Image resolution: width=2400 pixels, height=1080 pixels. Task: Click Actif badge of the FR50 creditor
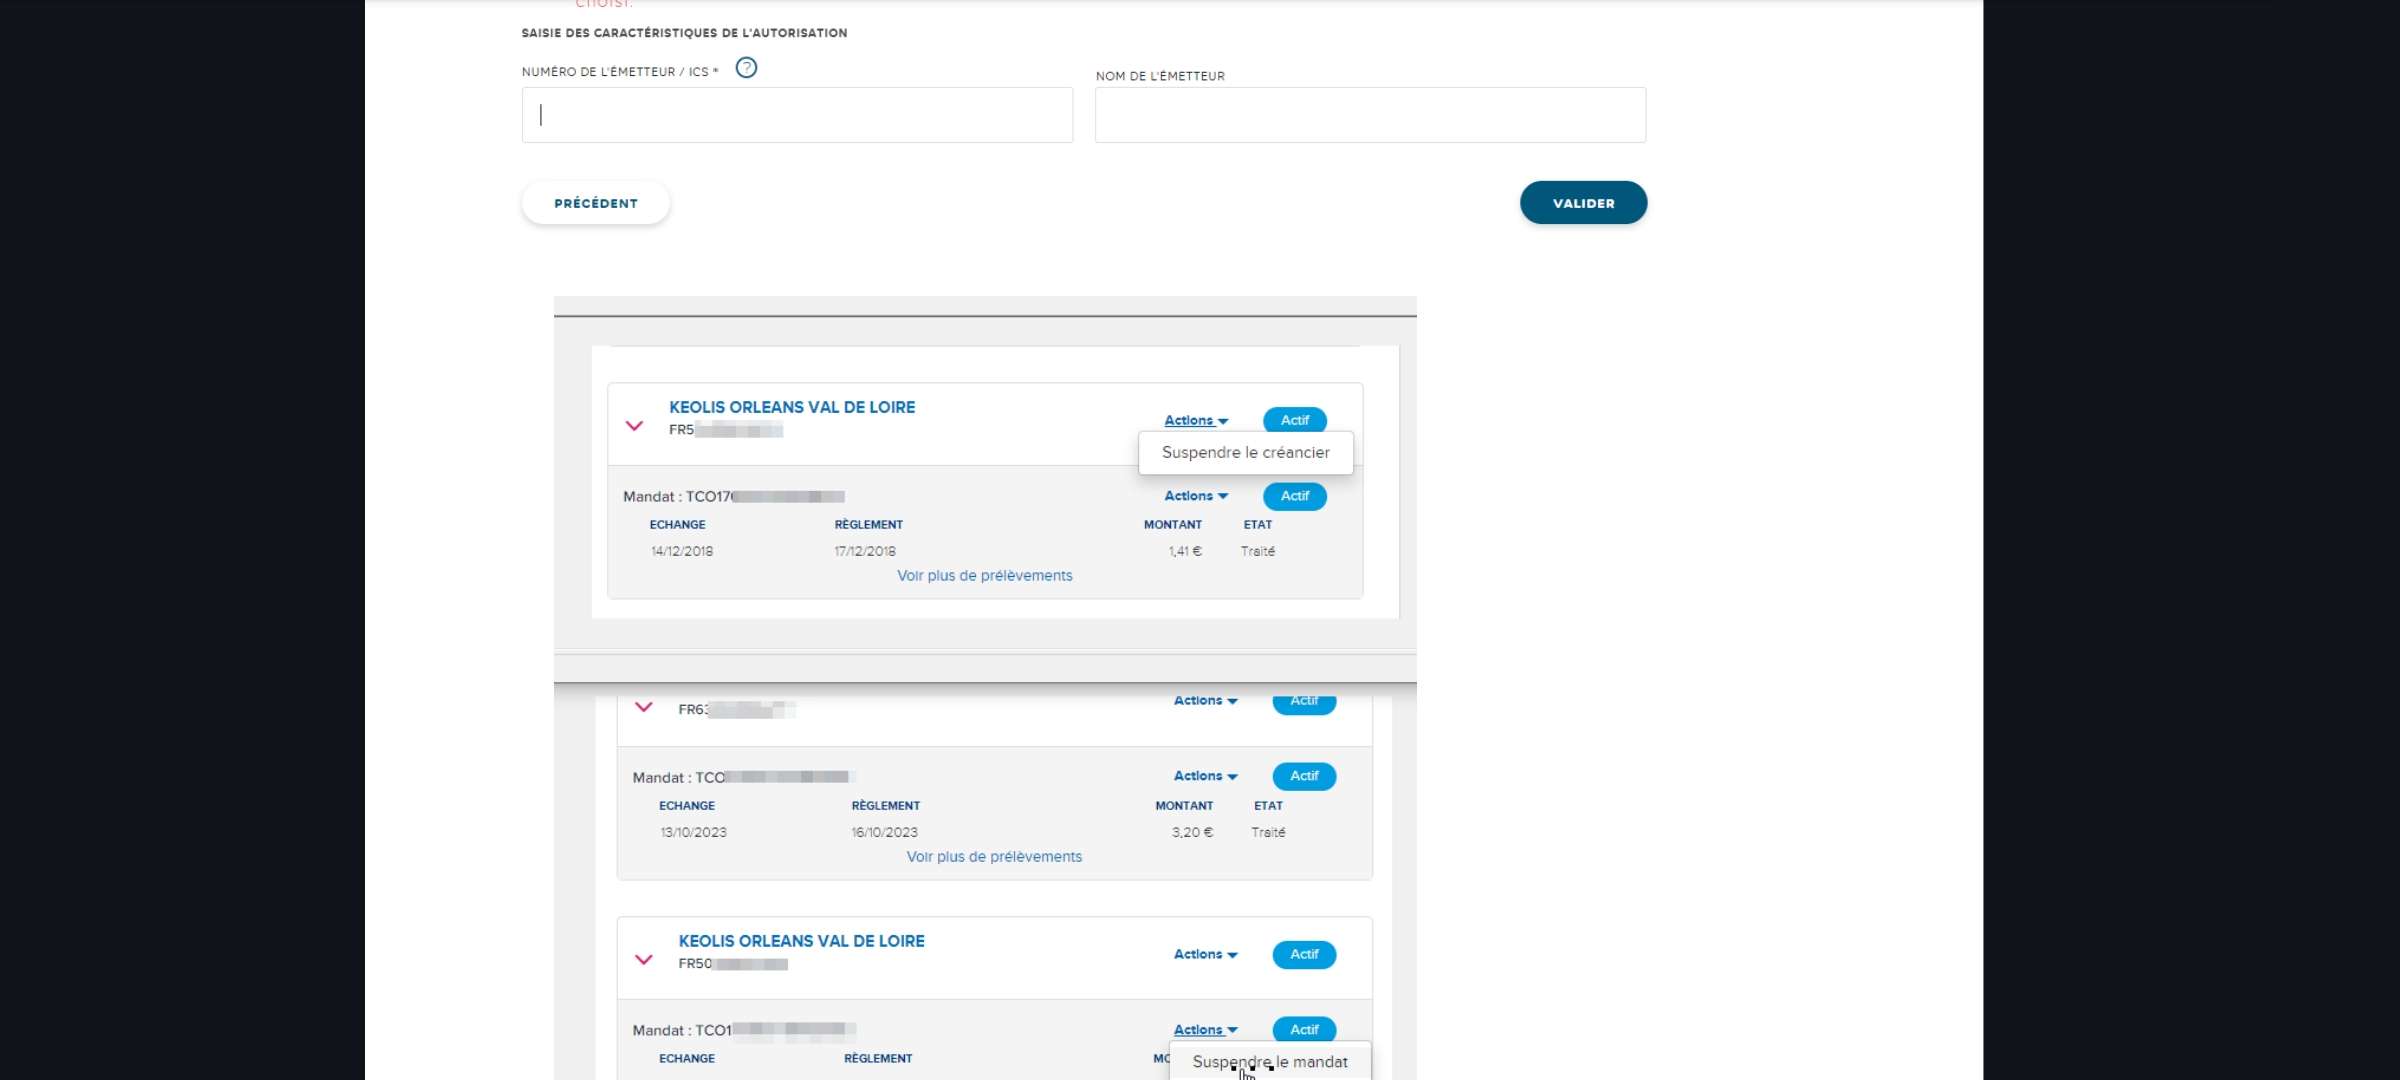pyautogui.click(x=1304, y=955)
